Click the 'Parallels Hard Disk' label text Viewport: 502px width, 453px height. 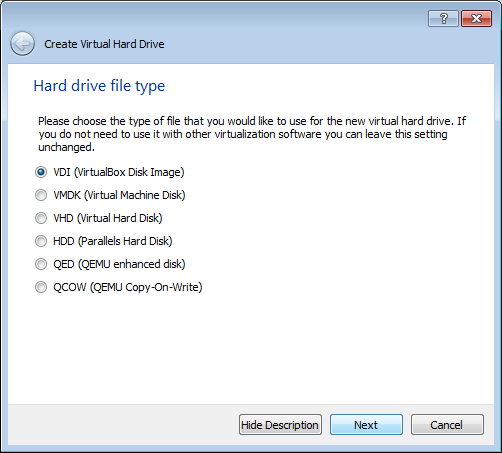click(125, 241)
